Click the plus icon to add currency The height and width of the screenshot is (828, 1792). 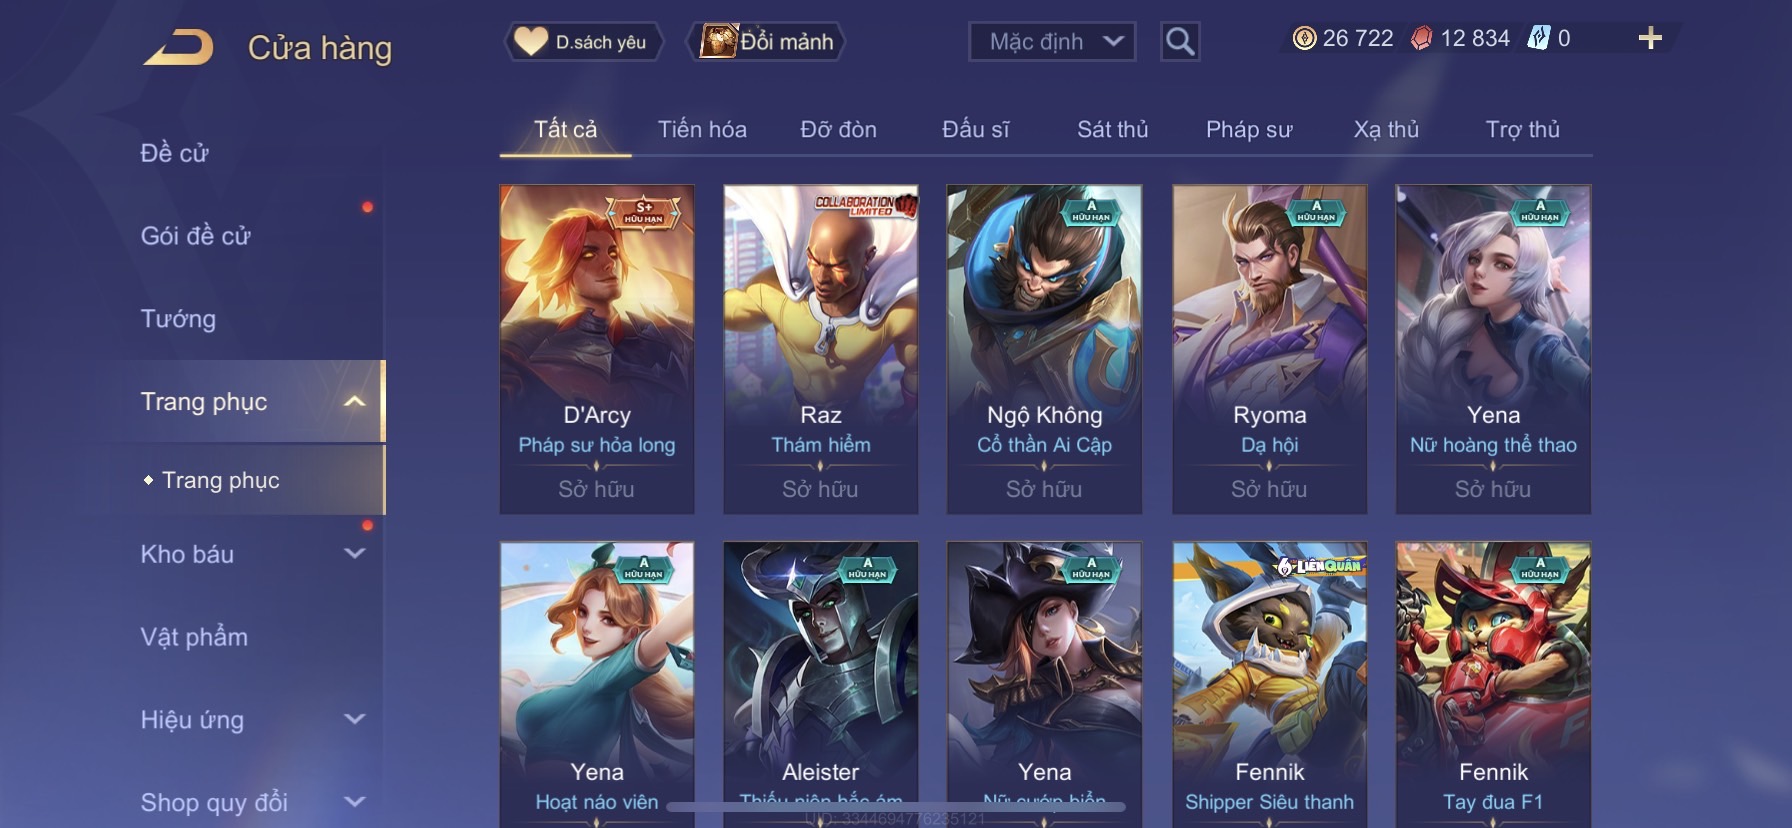[x=1650, y=39]
